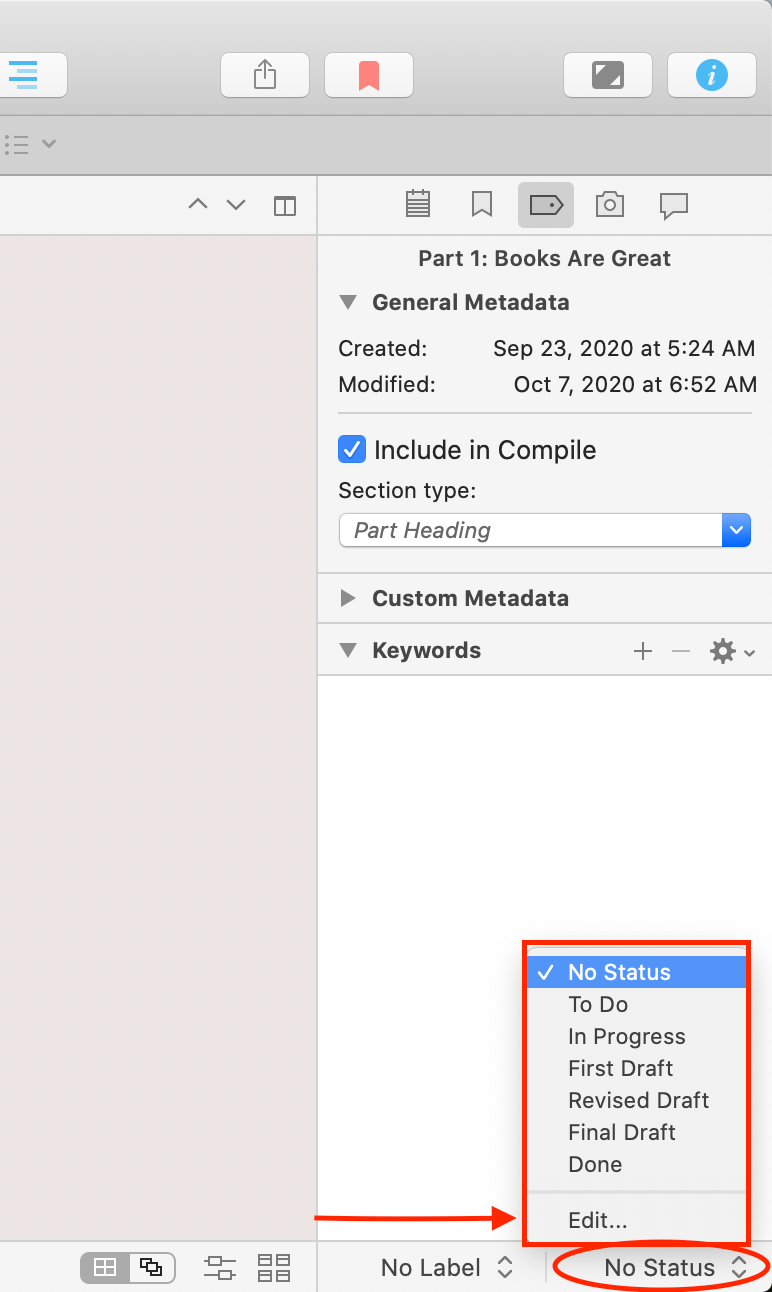This screenshot has height=1292, width=772.
Task: Toggle the split editor icon
Action: pyautogui.click(x=285, y=206)
